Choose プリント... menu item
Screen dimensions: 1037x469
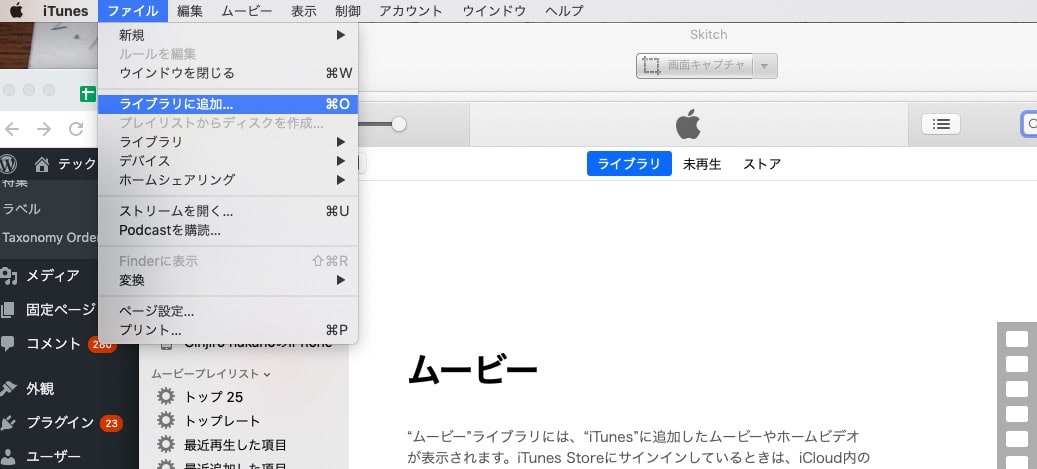tap(228, 330)
